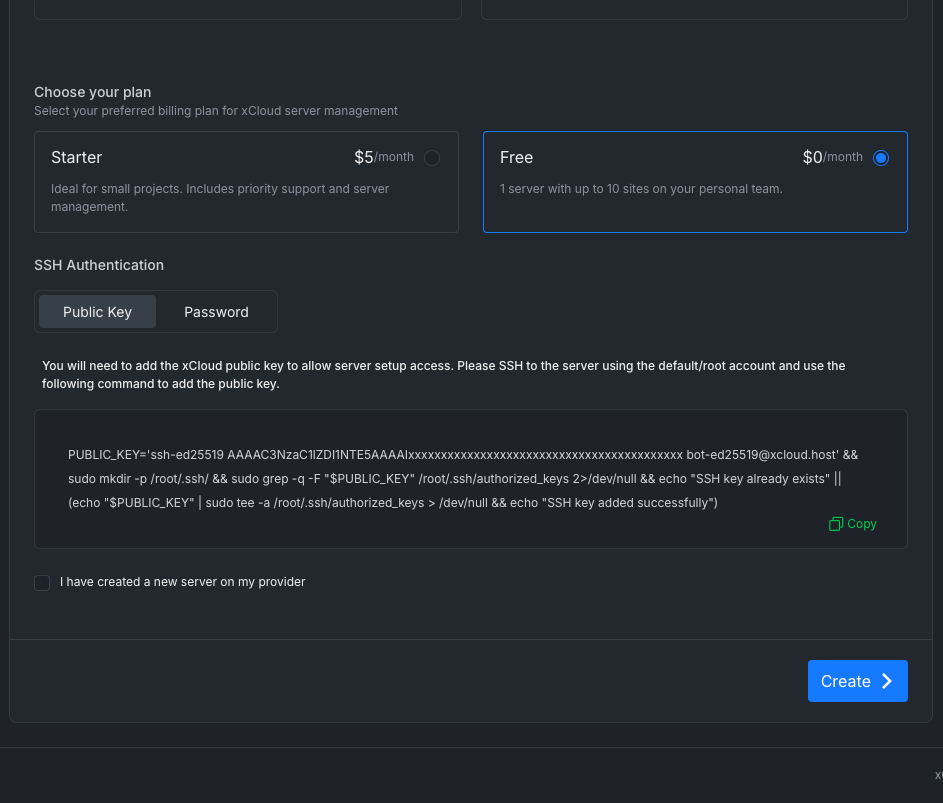943x803 pixels.
Task: Click the 'SSH Authentication' heading
Action: click(99, 265)
